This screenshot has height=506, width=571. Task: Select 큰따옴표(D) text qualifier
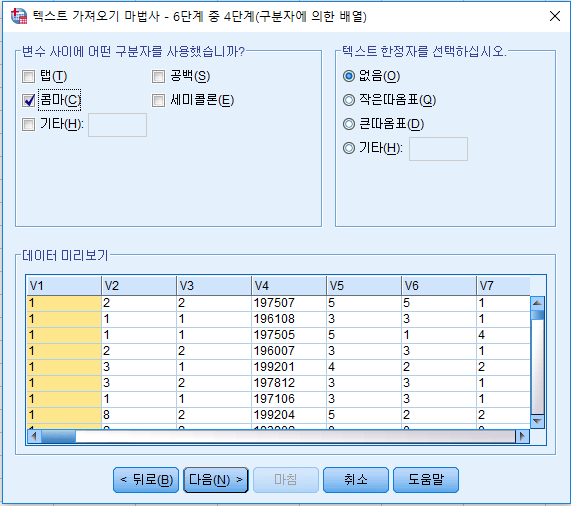(349, 124)
